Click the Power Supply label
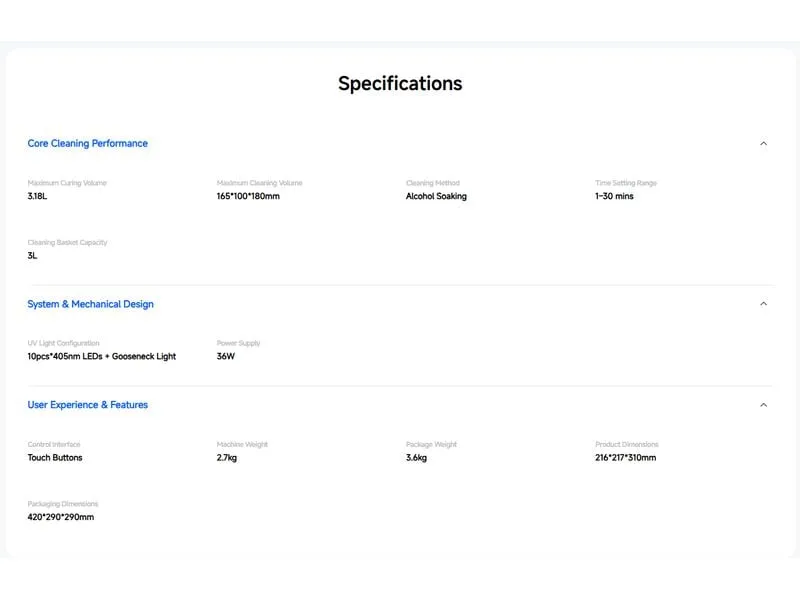This screenshot has width=800, height=600. [238, 343]
